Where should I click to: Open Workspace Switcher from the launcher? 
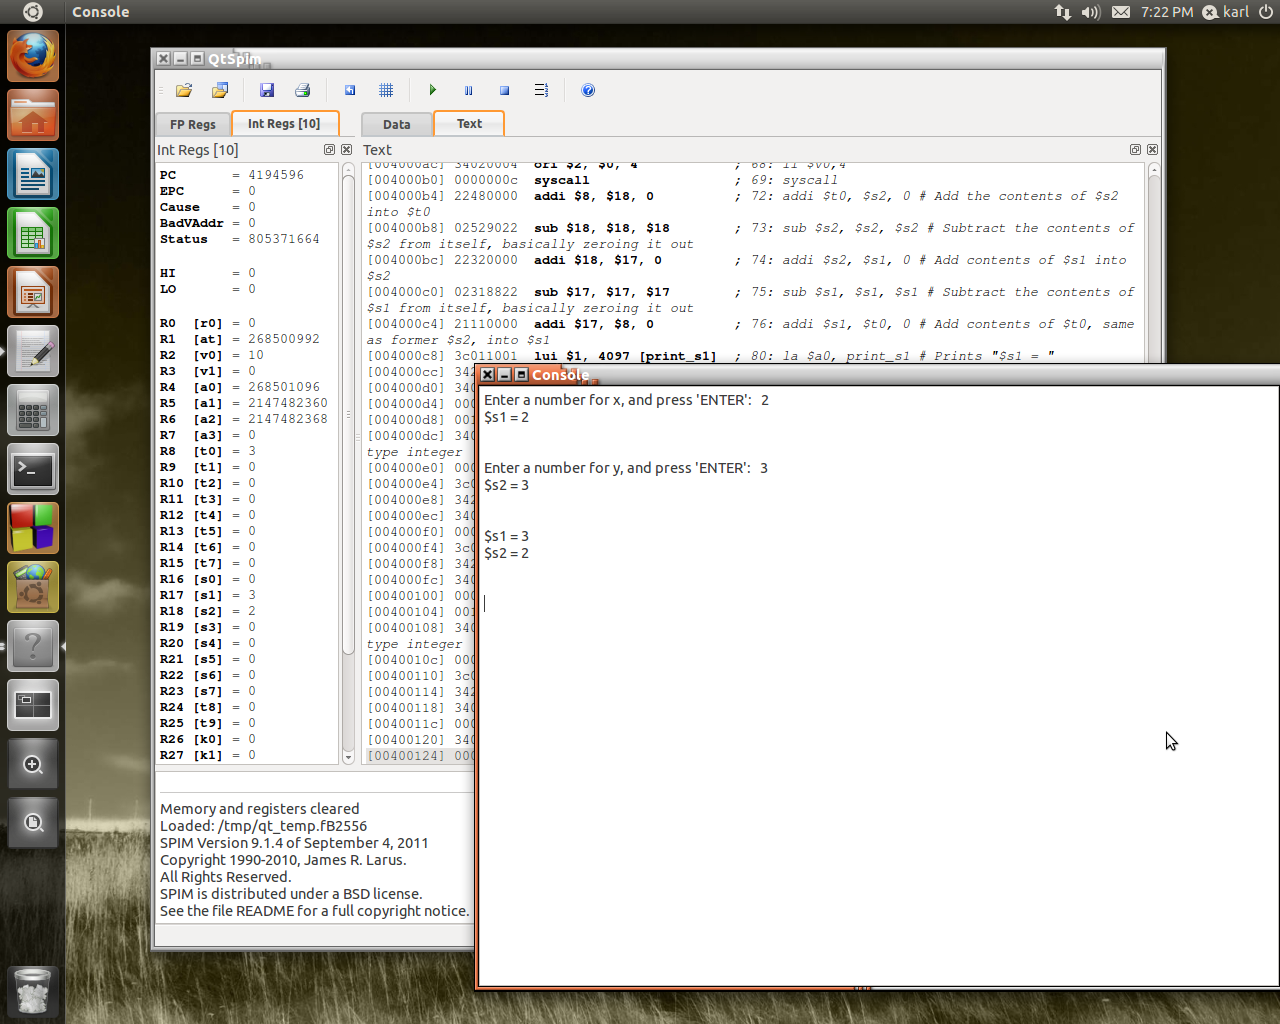[x=33, y=705]
